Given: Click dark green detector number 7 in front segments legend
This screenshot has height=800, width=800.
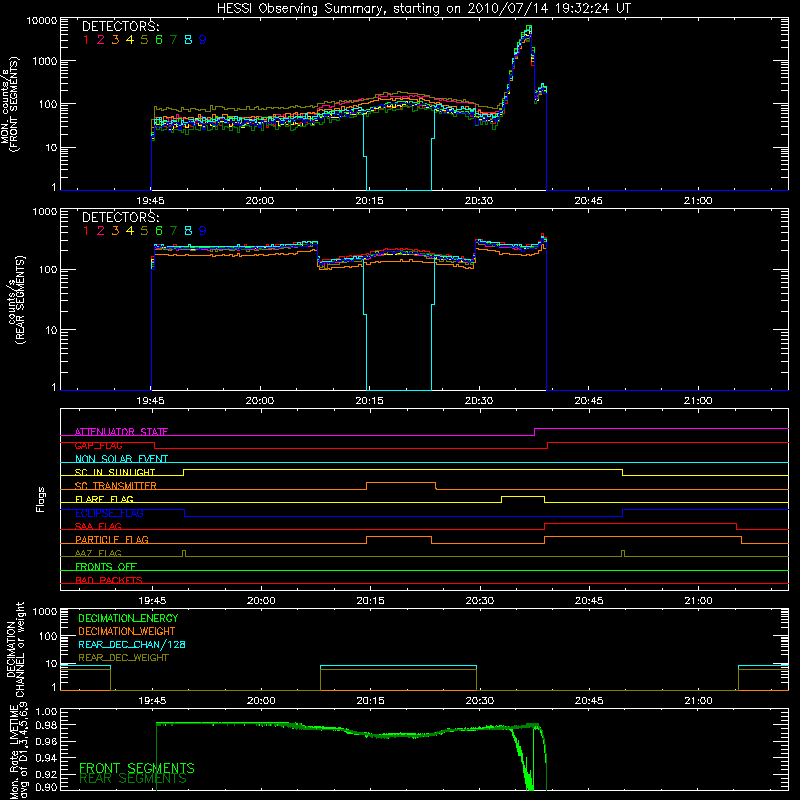Looking at the screenshot, I should [x=173, y=40].
